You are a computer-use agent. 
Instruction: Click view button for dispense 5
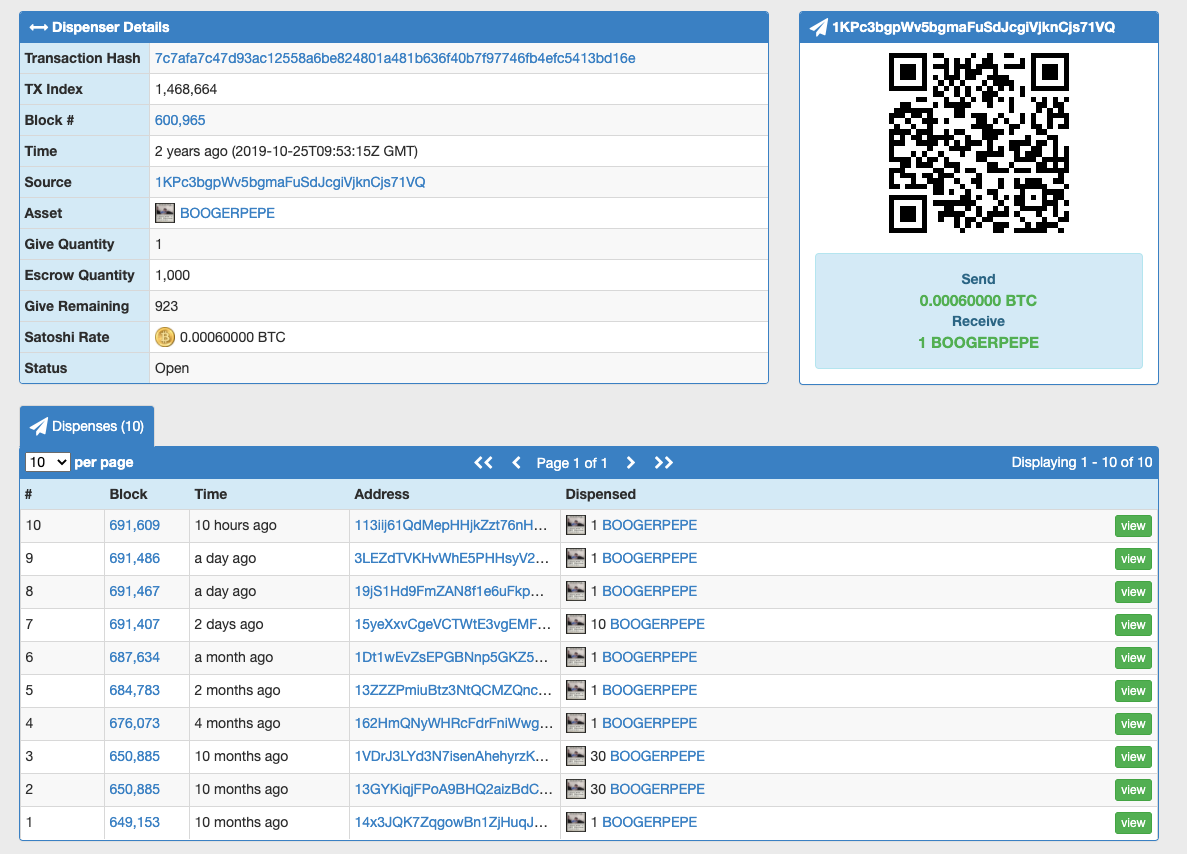tap(1133, 690)
